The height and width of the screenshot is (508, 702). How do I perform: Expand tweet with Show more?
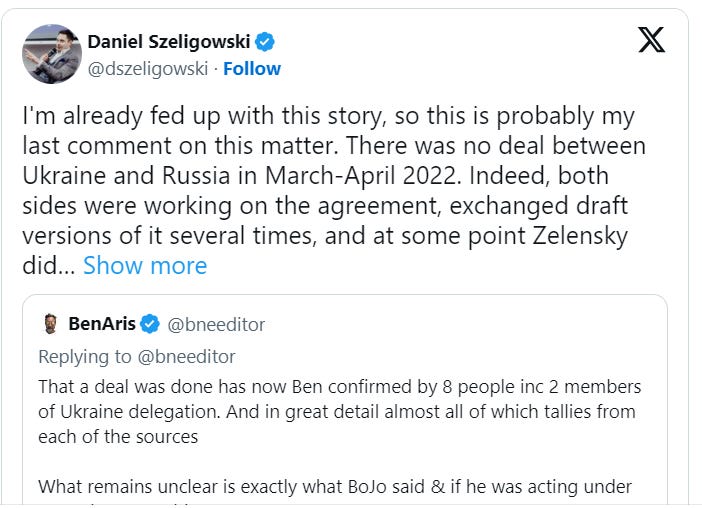click(x=145, y=265)
